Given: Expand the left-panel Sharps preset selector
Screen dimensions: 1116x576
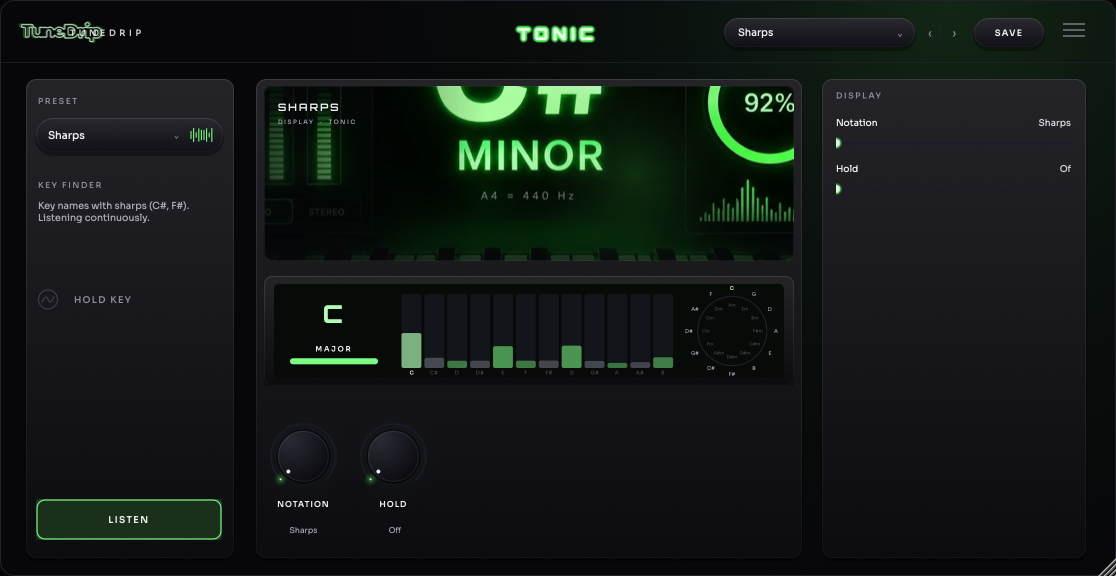Looking at the screenshot, I should pyautogui.click(x=130, y=135).
